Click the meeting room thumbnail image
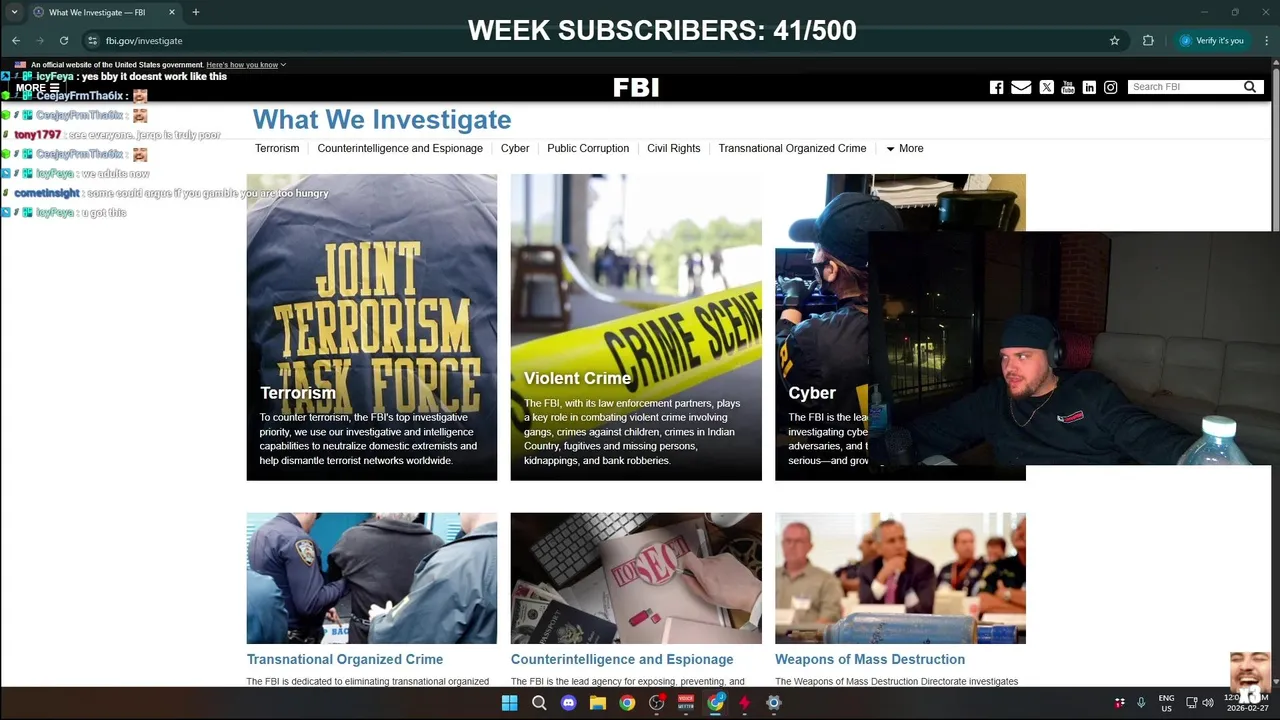Image resolution: width=1280 pixels, height=720 pixels. [900, 578]
